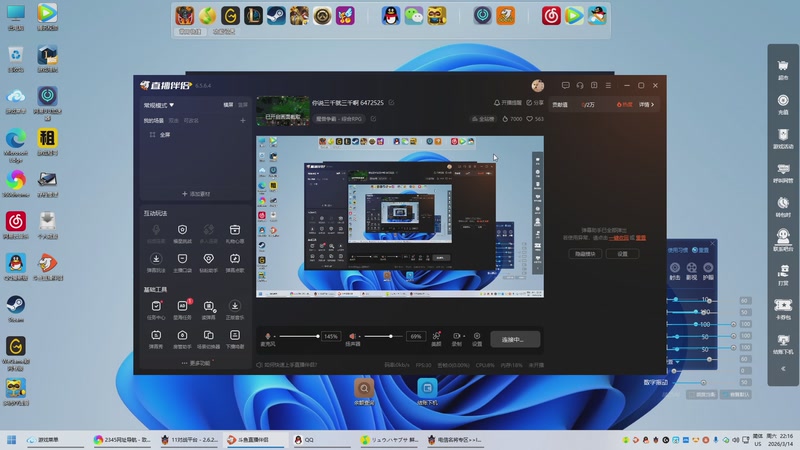
Task: Open the 礼物心愿 gift wish icon
Action: tap(235, 233)
